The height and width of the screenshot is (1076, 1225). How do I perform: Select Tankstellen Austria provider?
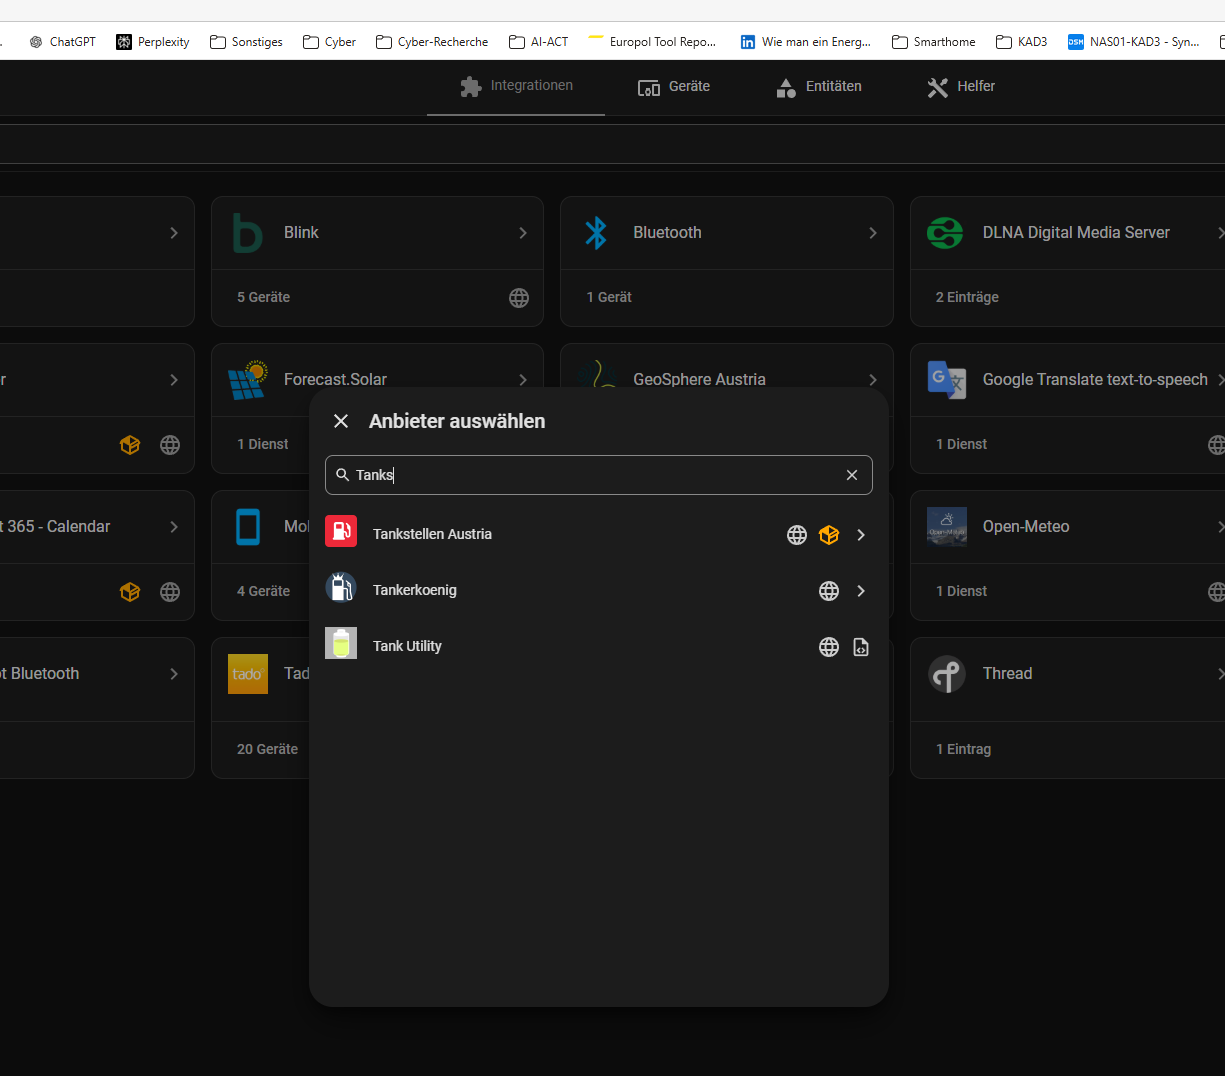(x=598, y=534)
